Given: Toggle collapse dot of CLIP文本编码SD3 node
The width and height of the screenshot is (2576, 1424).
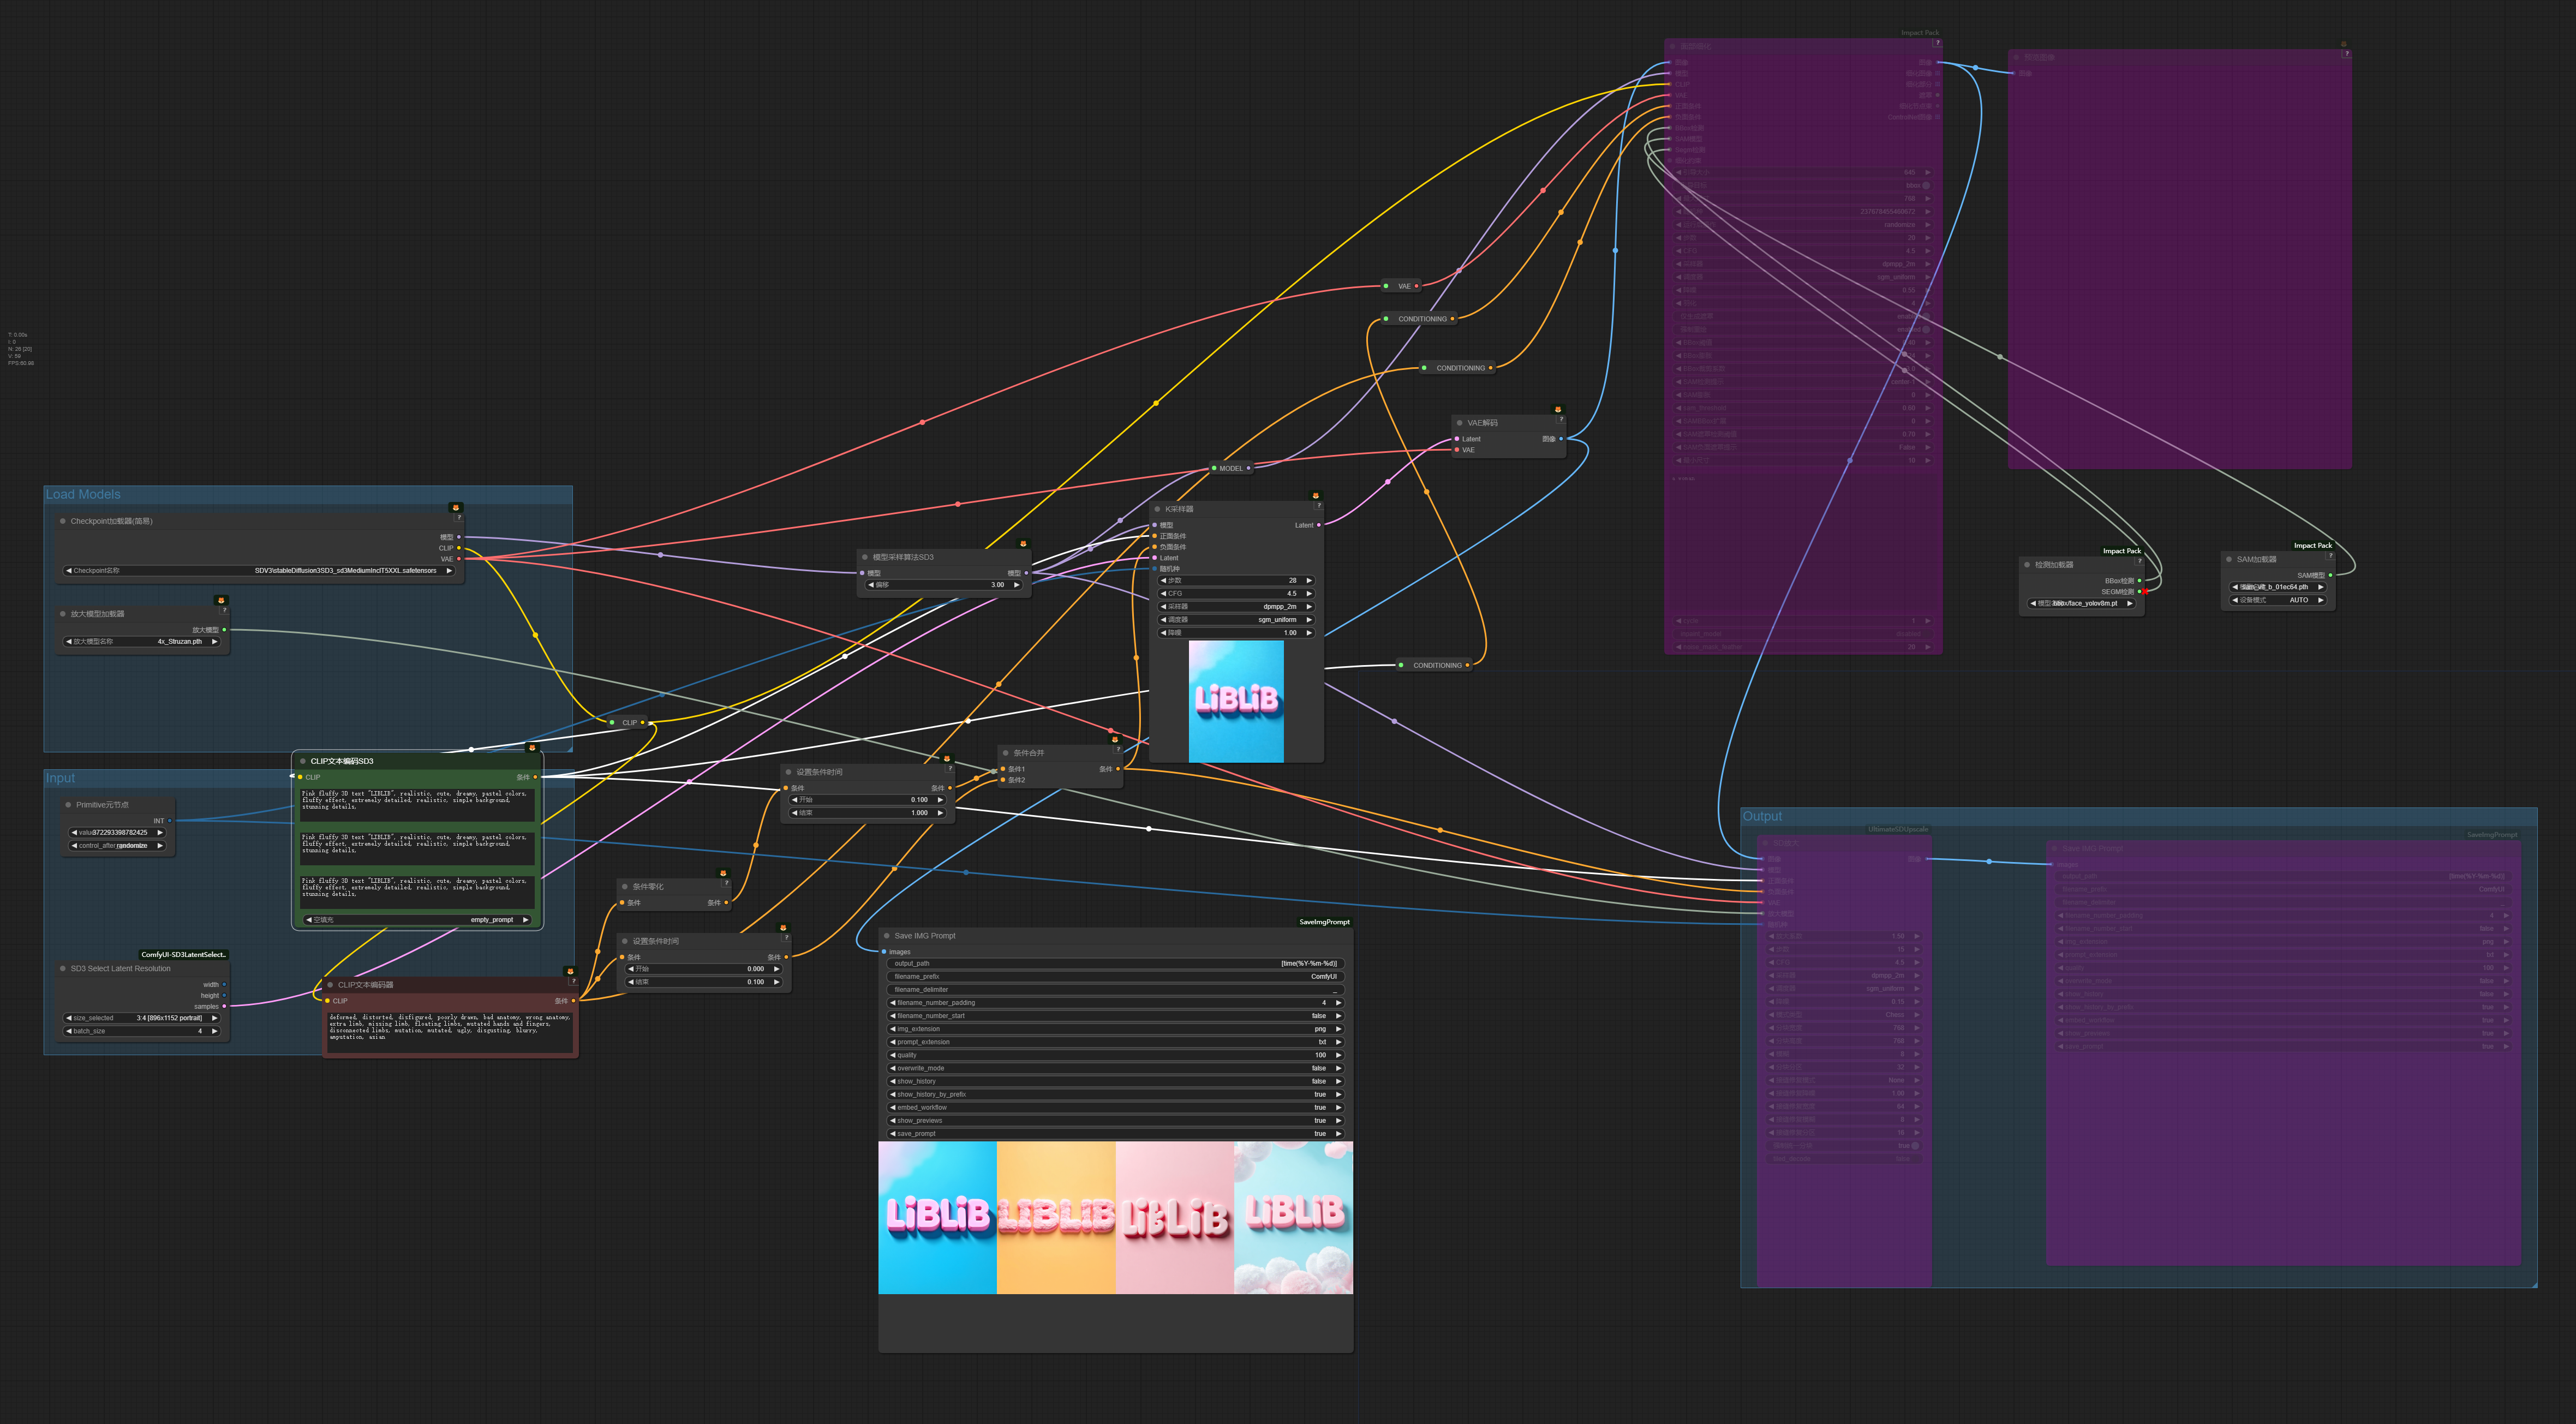Looking at the screenshot, I should pyautogui.click(x=303, y=761).
